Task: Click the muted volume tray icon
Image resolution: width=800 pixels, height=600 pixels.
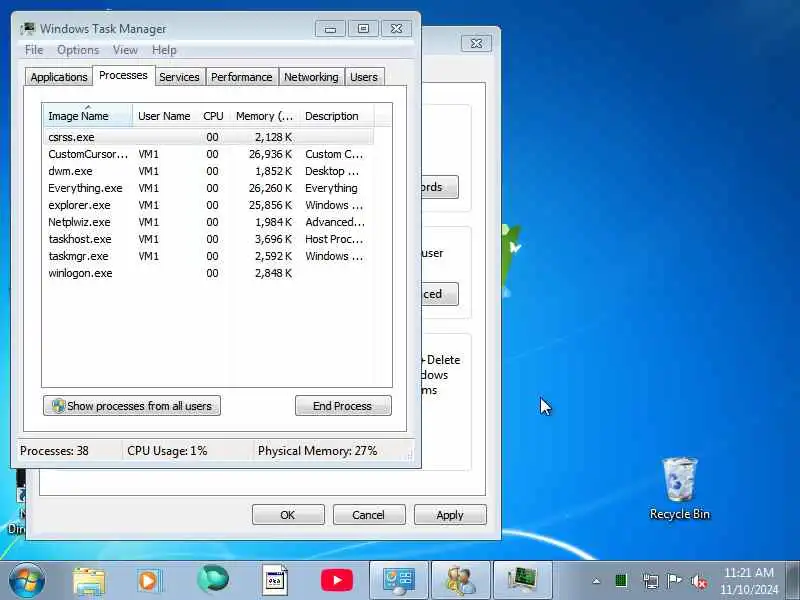Action: click(698, 581)
